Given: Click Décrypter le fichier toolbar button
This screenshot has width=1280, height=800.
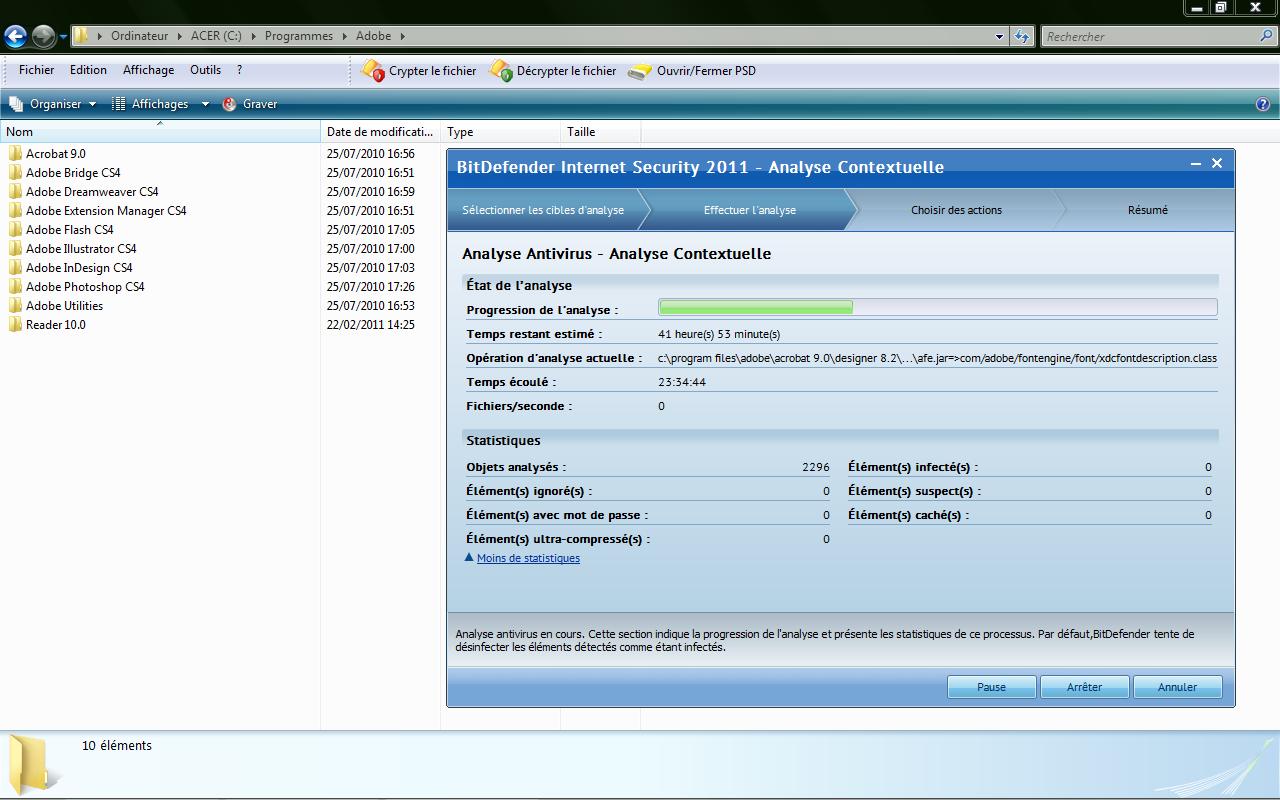Looking at the screenshot, I should pyautogui.click(x=553, y=71).
